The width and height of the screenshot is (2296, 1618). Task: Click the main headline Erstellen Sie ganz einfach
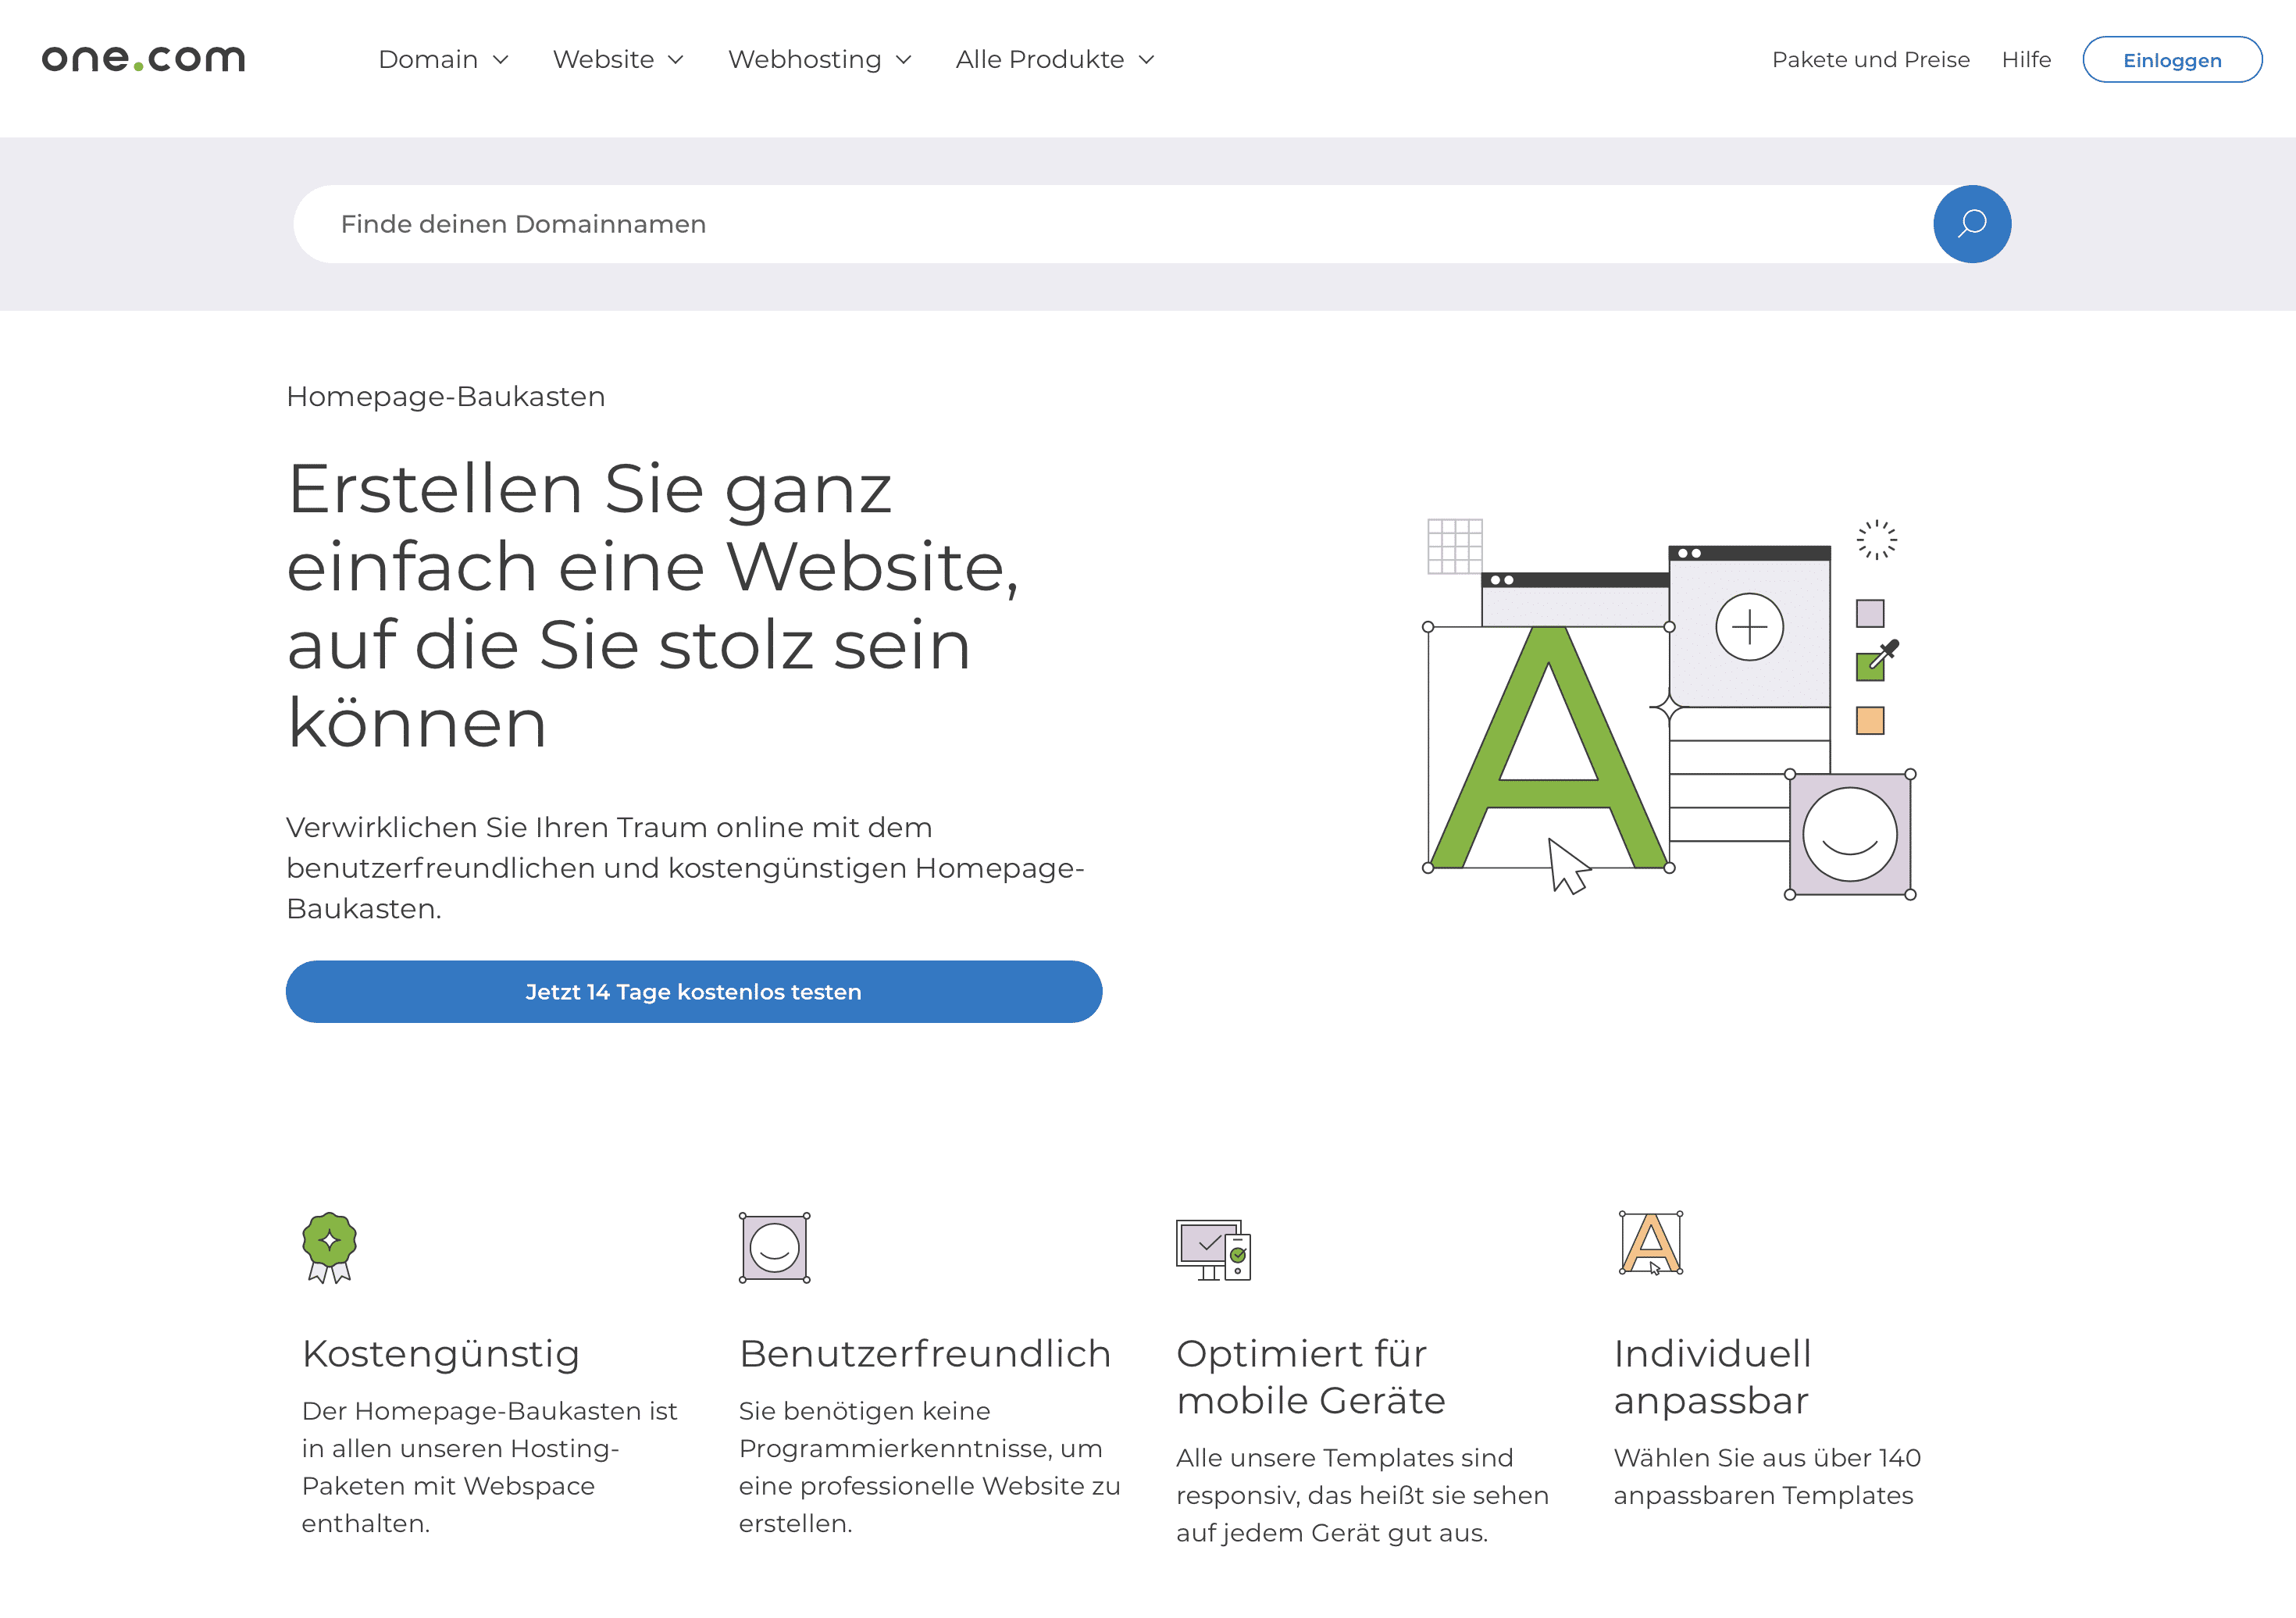[x=653, y=605]
